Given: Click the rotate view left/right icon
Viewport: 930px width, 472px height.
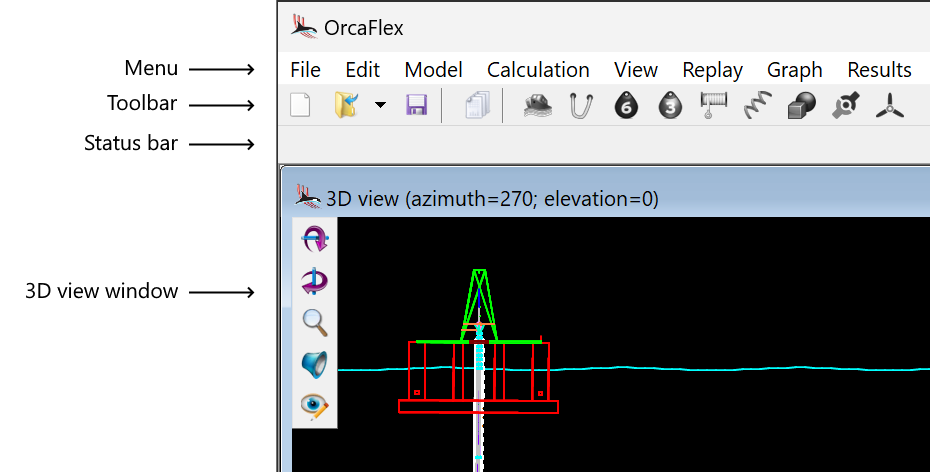Looking at the screenshot, I should point(315,281).
